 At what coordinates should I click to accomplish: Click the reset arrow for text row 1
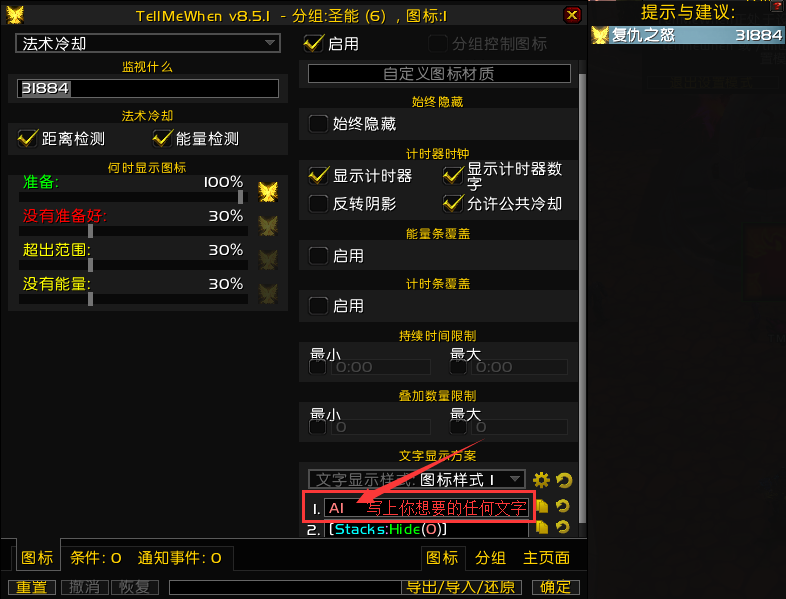click(x=563, y=506)
